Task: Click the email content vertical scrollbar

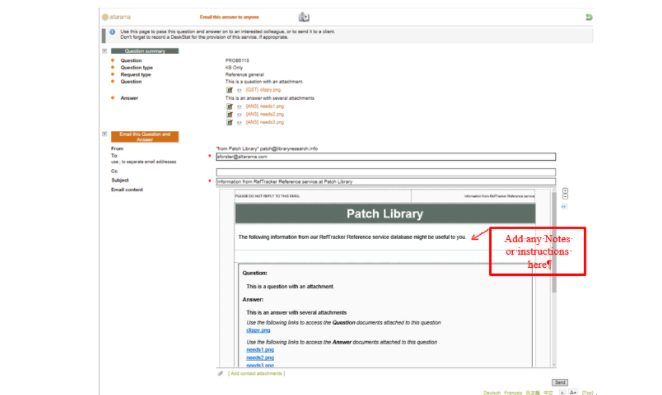Action: tap(554, 243)
